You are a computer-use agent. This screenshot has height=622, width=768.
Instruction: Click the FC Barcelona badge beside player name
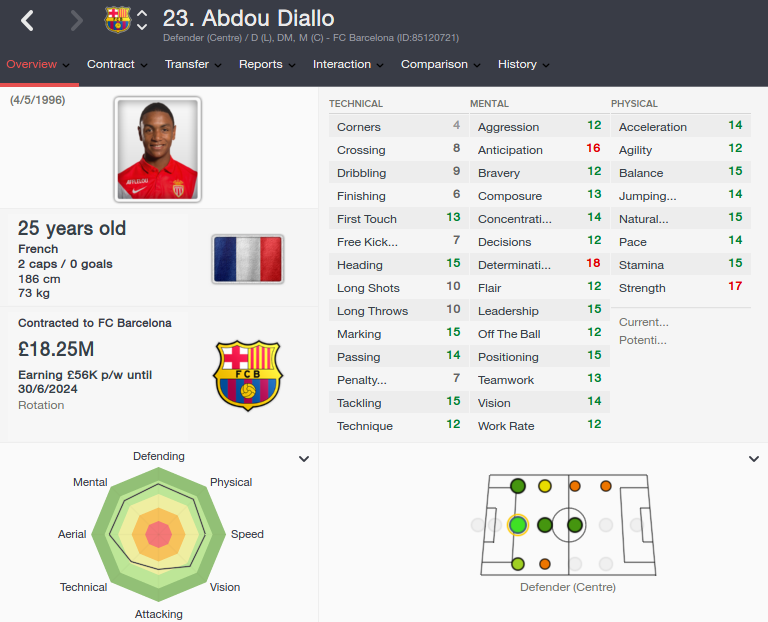118,20
